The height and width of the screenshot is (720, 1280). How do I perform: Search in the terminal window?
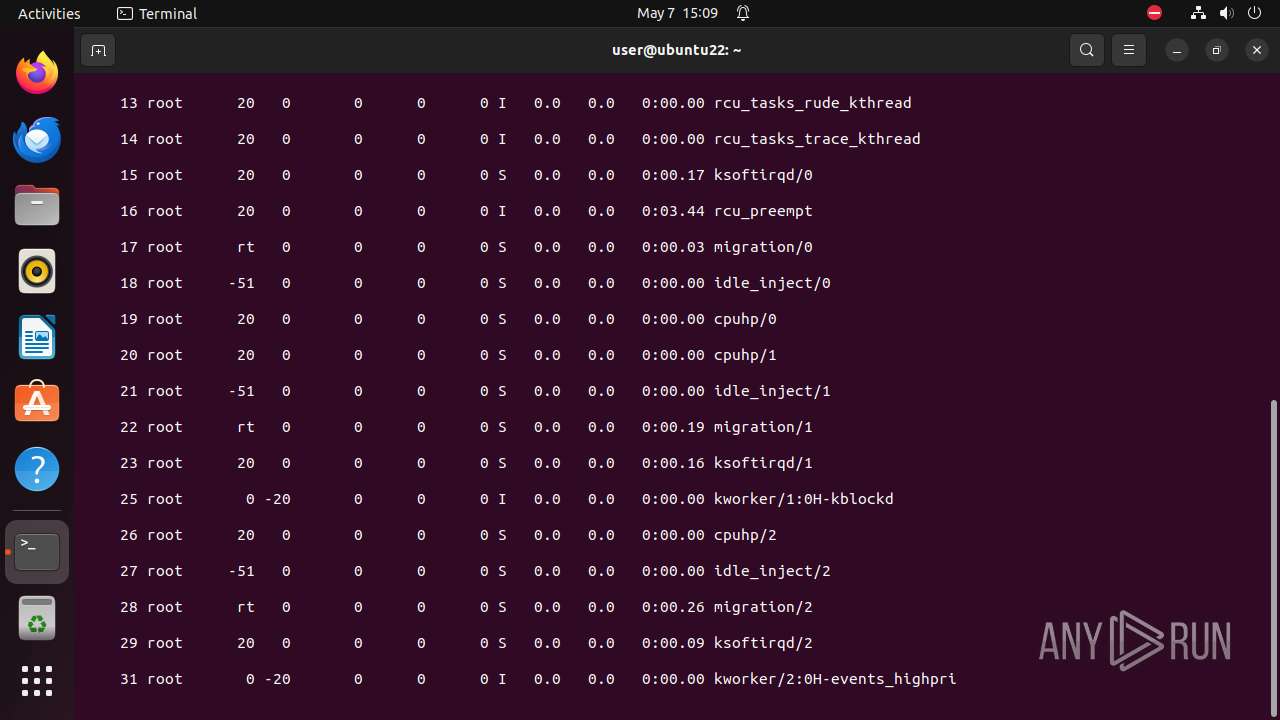pos(1087,50)
